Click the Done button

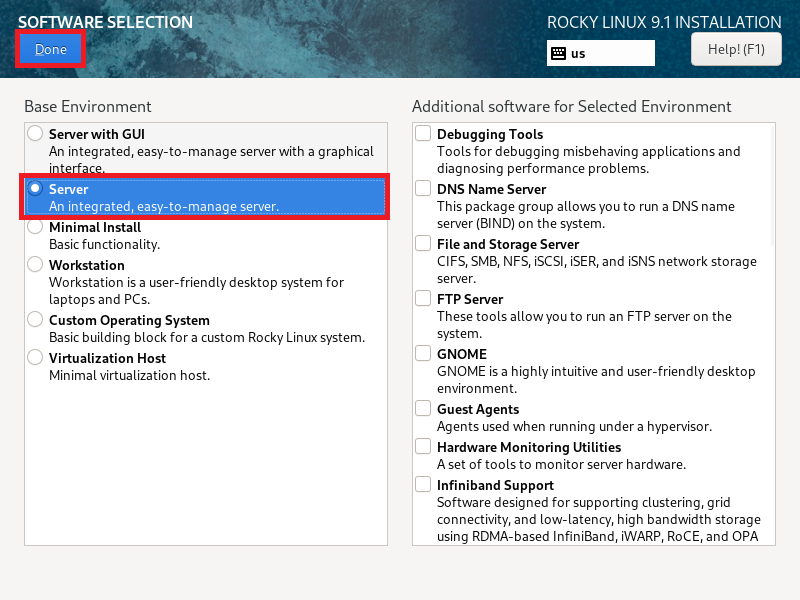[51, 49]
